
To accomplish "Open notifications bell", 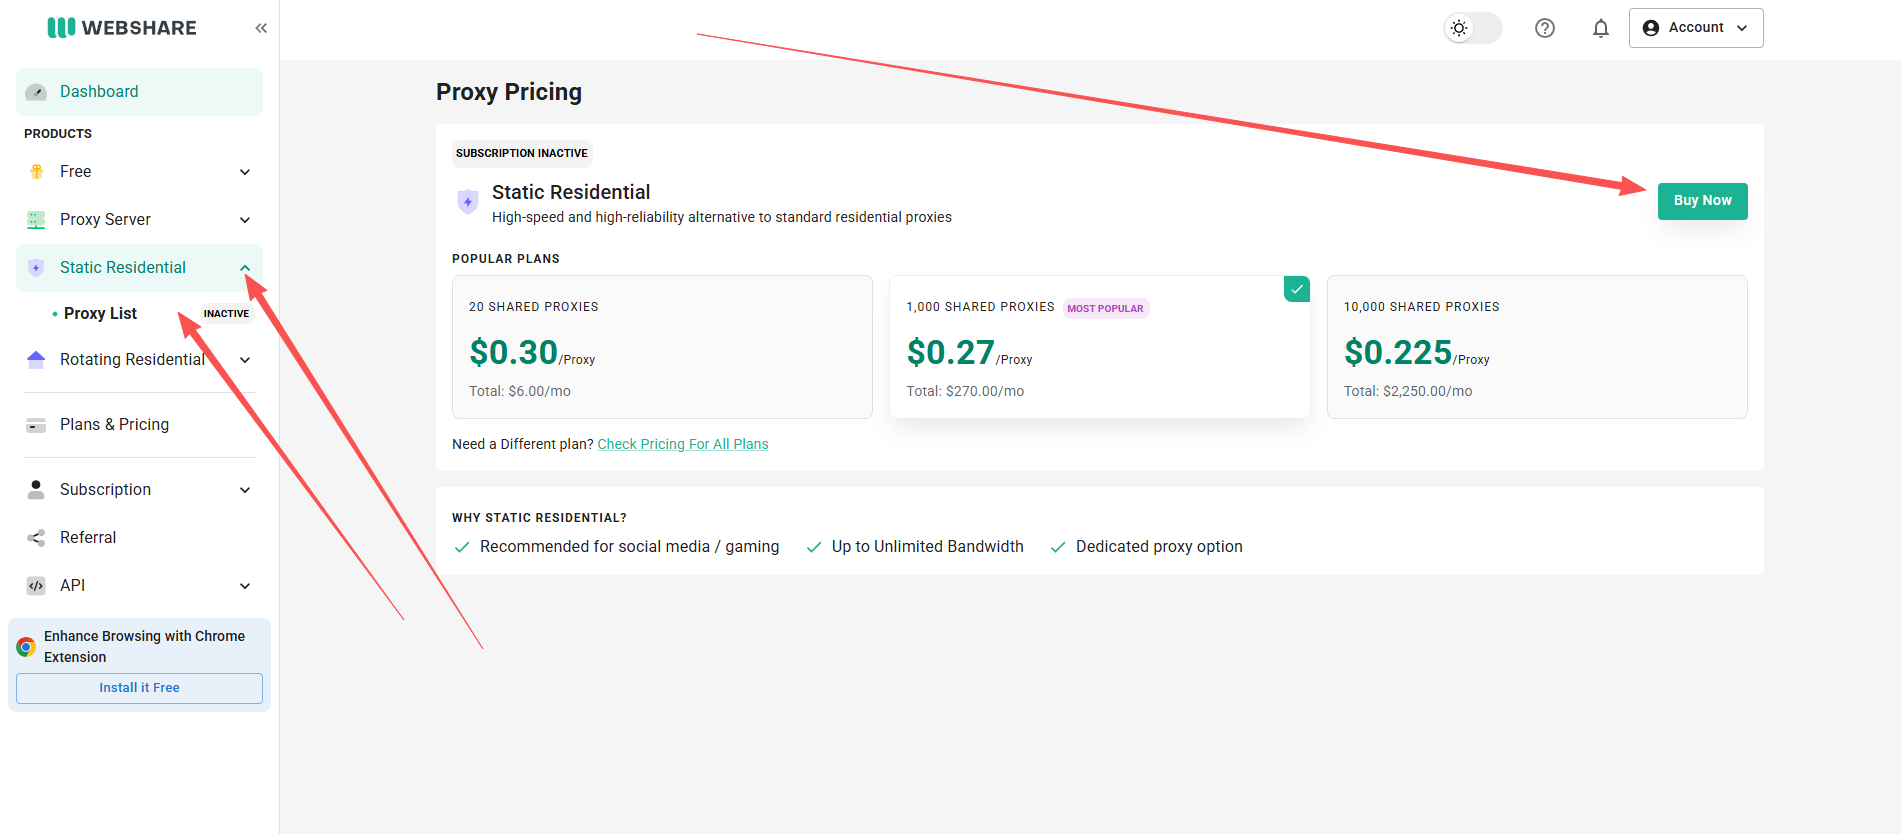I will [x=1601, y=28].
